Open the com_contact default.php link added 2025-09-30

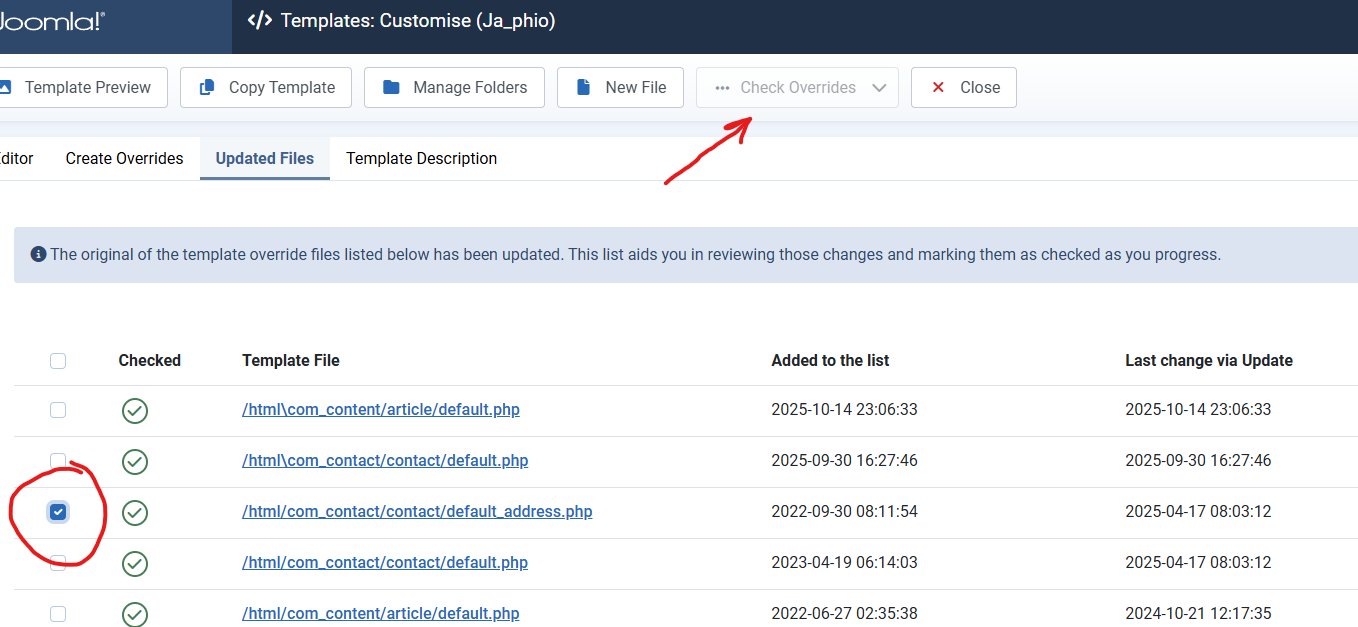point(384,461)
